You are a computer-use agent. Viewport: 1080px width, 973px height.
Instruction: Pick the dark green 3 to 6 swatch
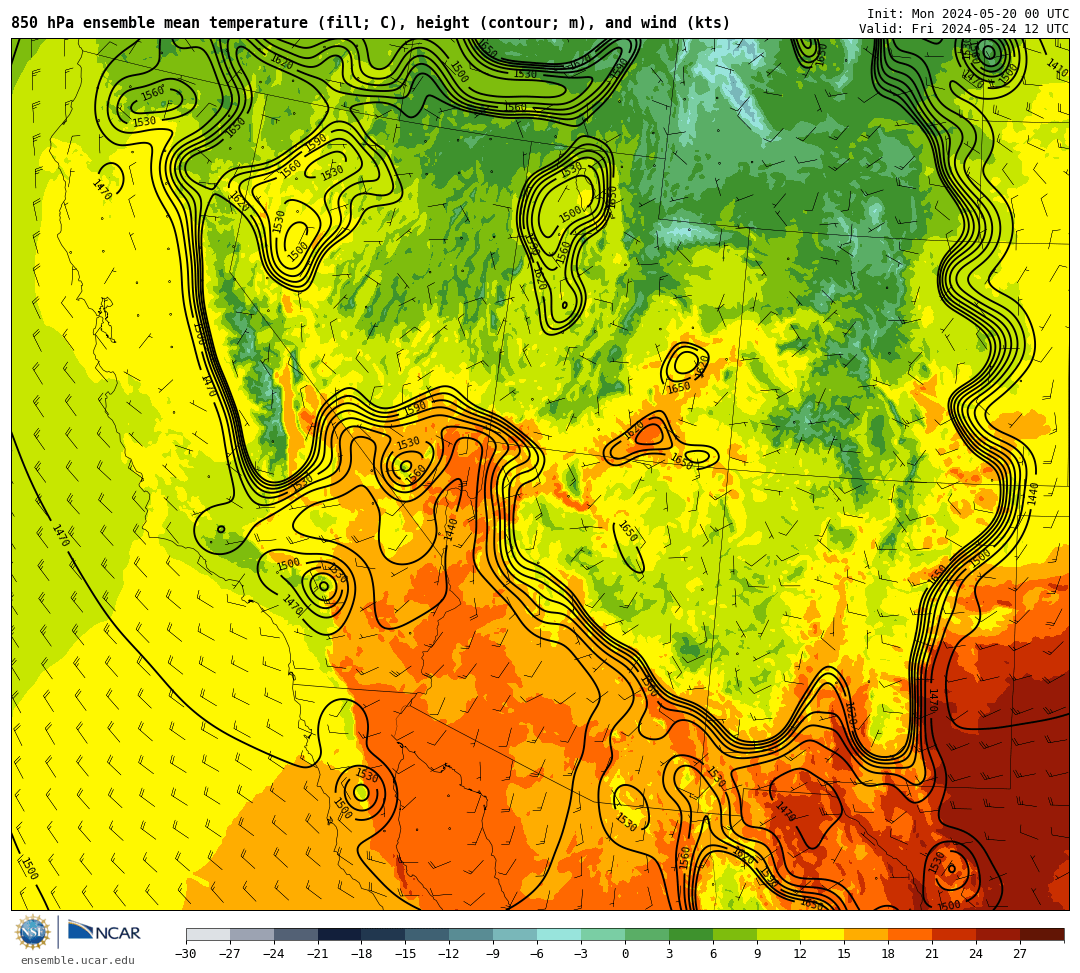pos(691,934)
